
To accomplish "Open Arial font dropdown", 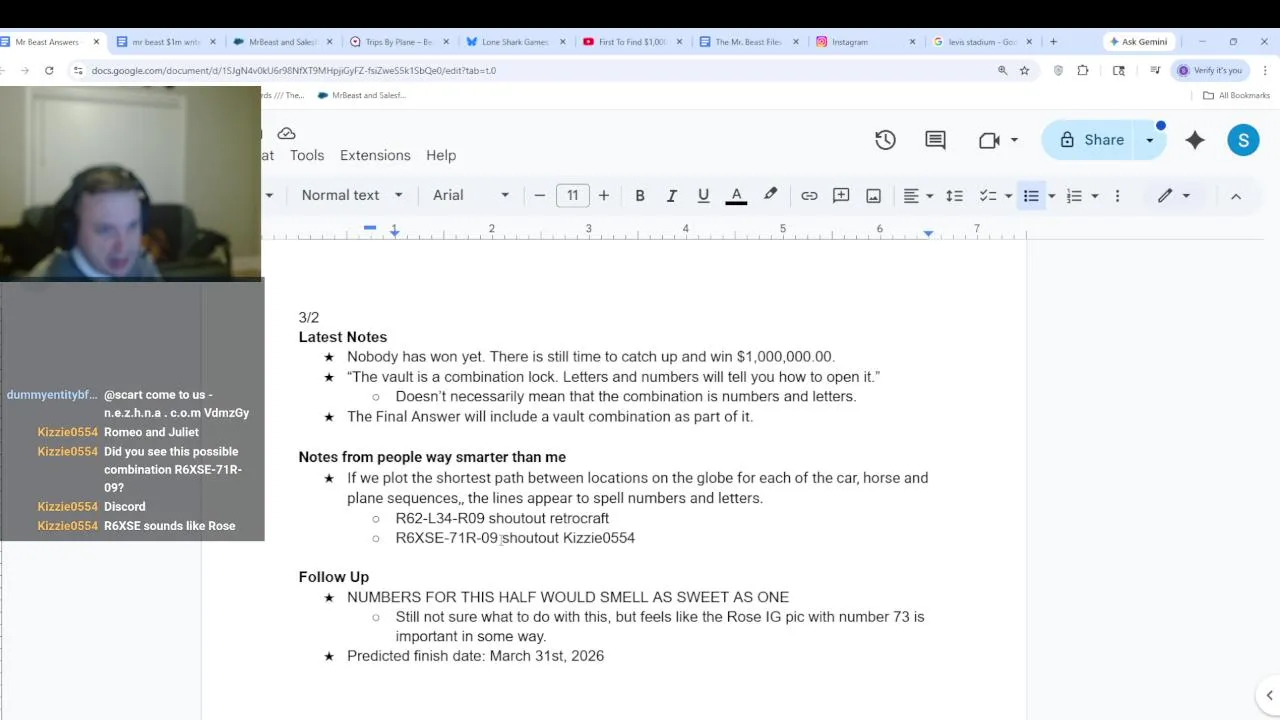I will click(x=471, y=195).
